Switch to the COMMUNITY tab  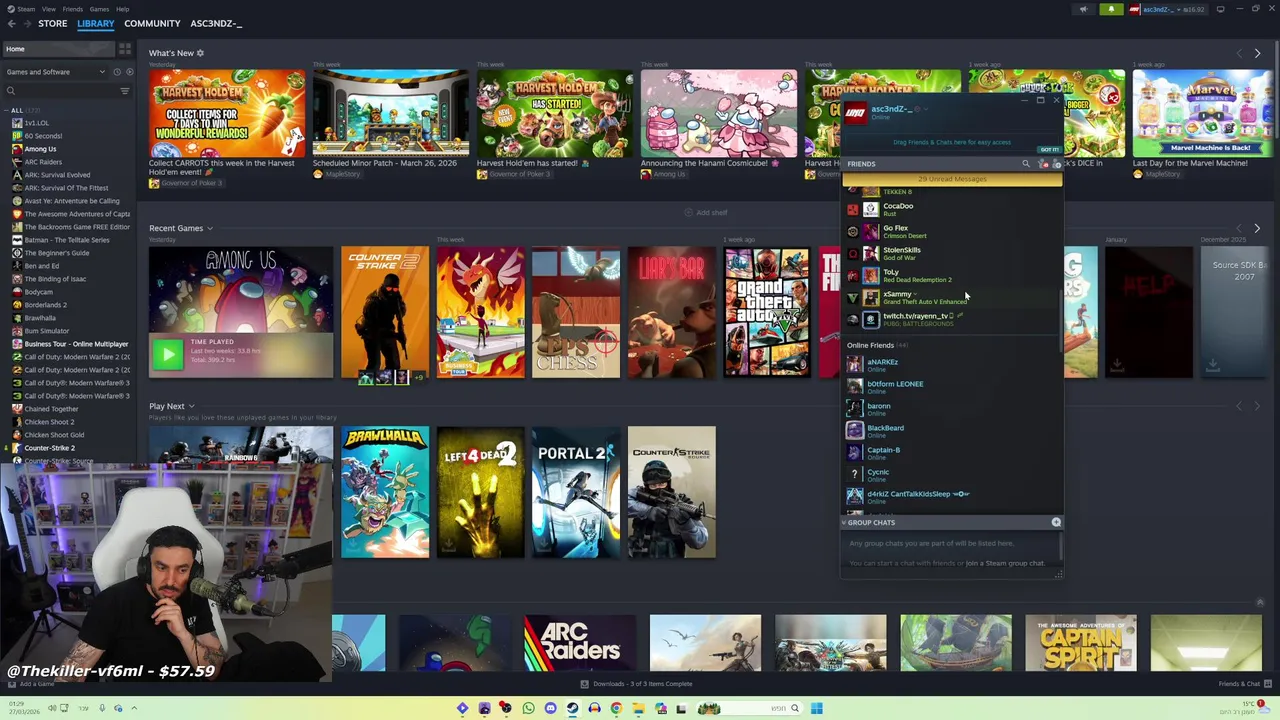coord(152,23)
